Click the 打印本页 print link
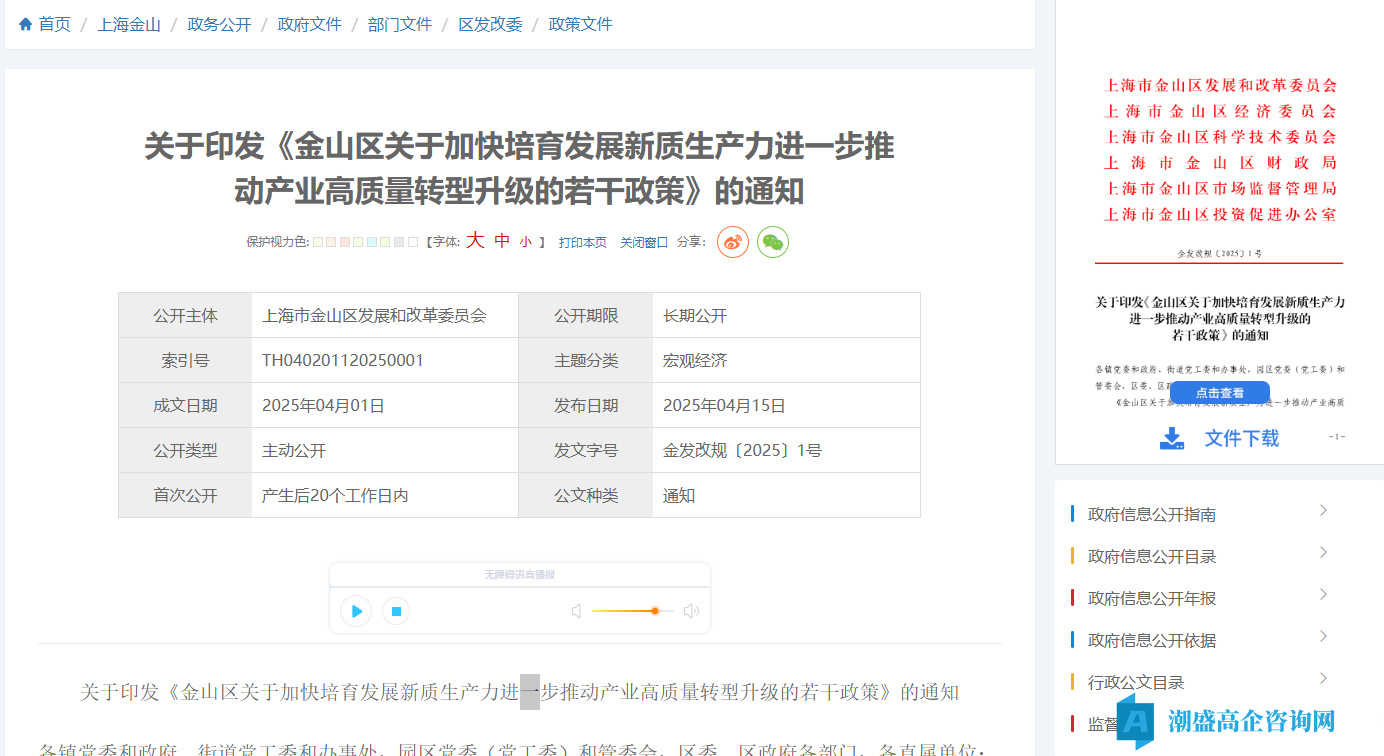This screenshot has width=1384, height=756. tap(582, 242)
